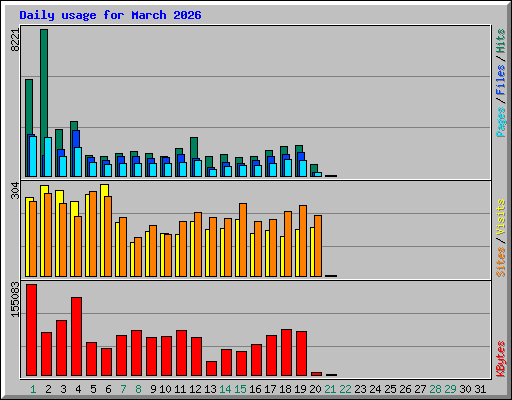Click day label 17 on the x-axis

click(x=270, y=389)
